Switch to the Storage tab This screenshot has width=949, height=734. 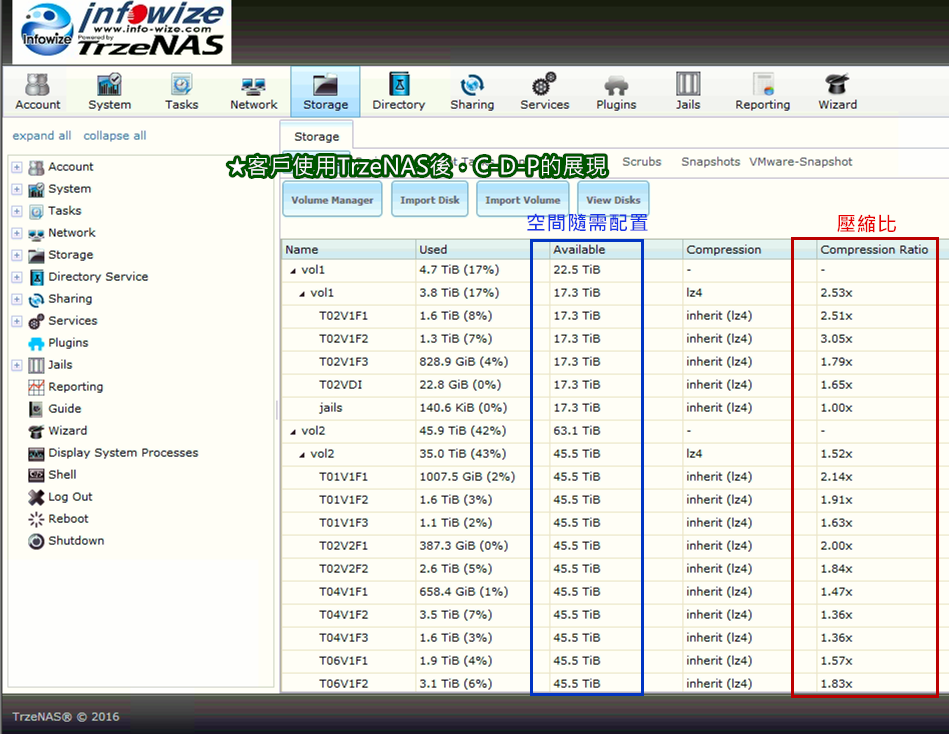317,136
